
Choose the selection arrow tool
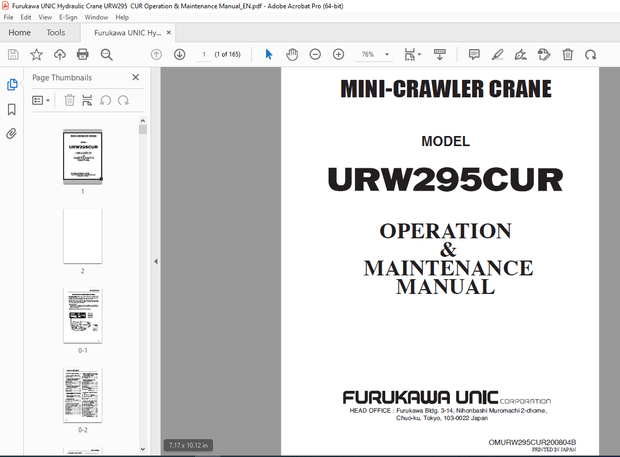point(269,55)
